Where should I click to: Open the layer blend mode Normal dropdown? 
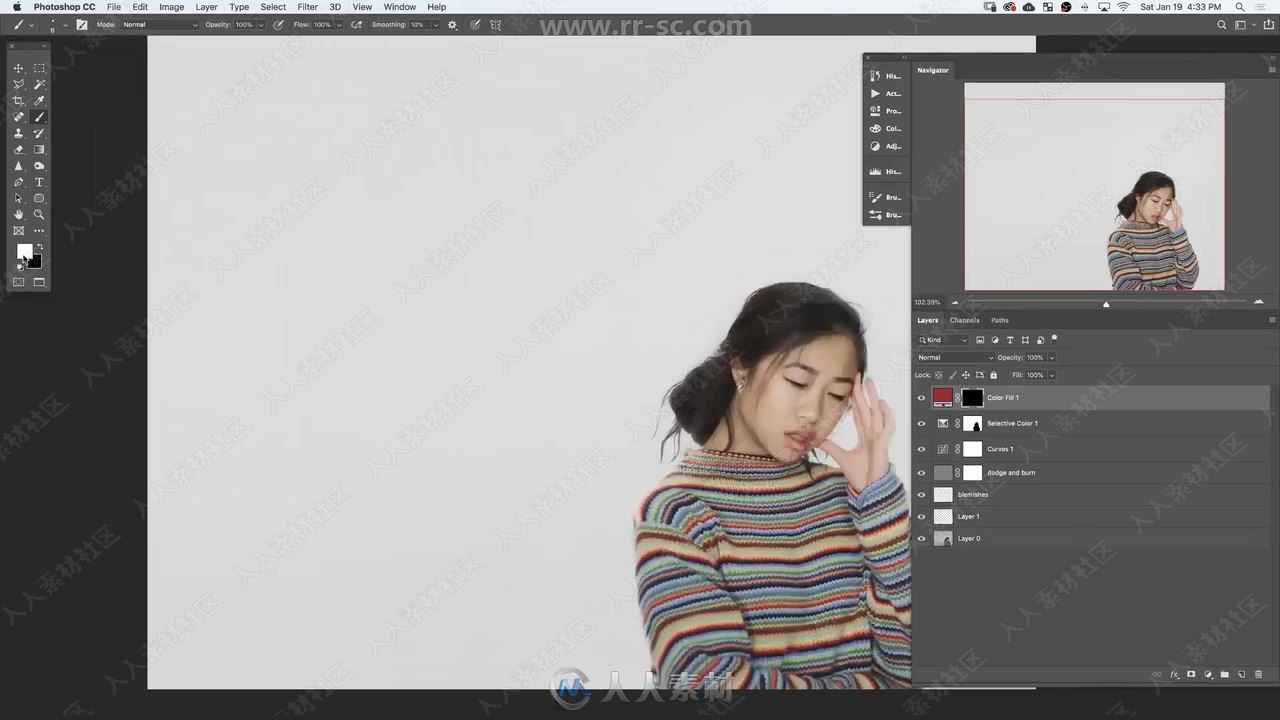pos(955,357)
